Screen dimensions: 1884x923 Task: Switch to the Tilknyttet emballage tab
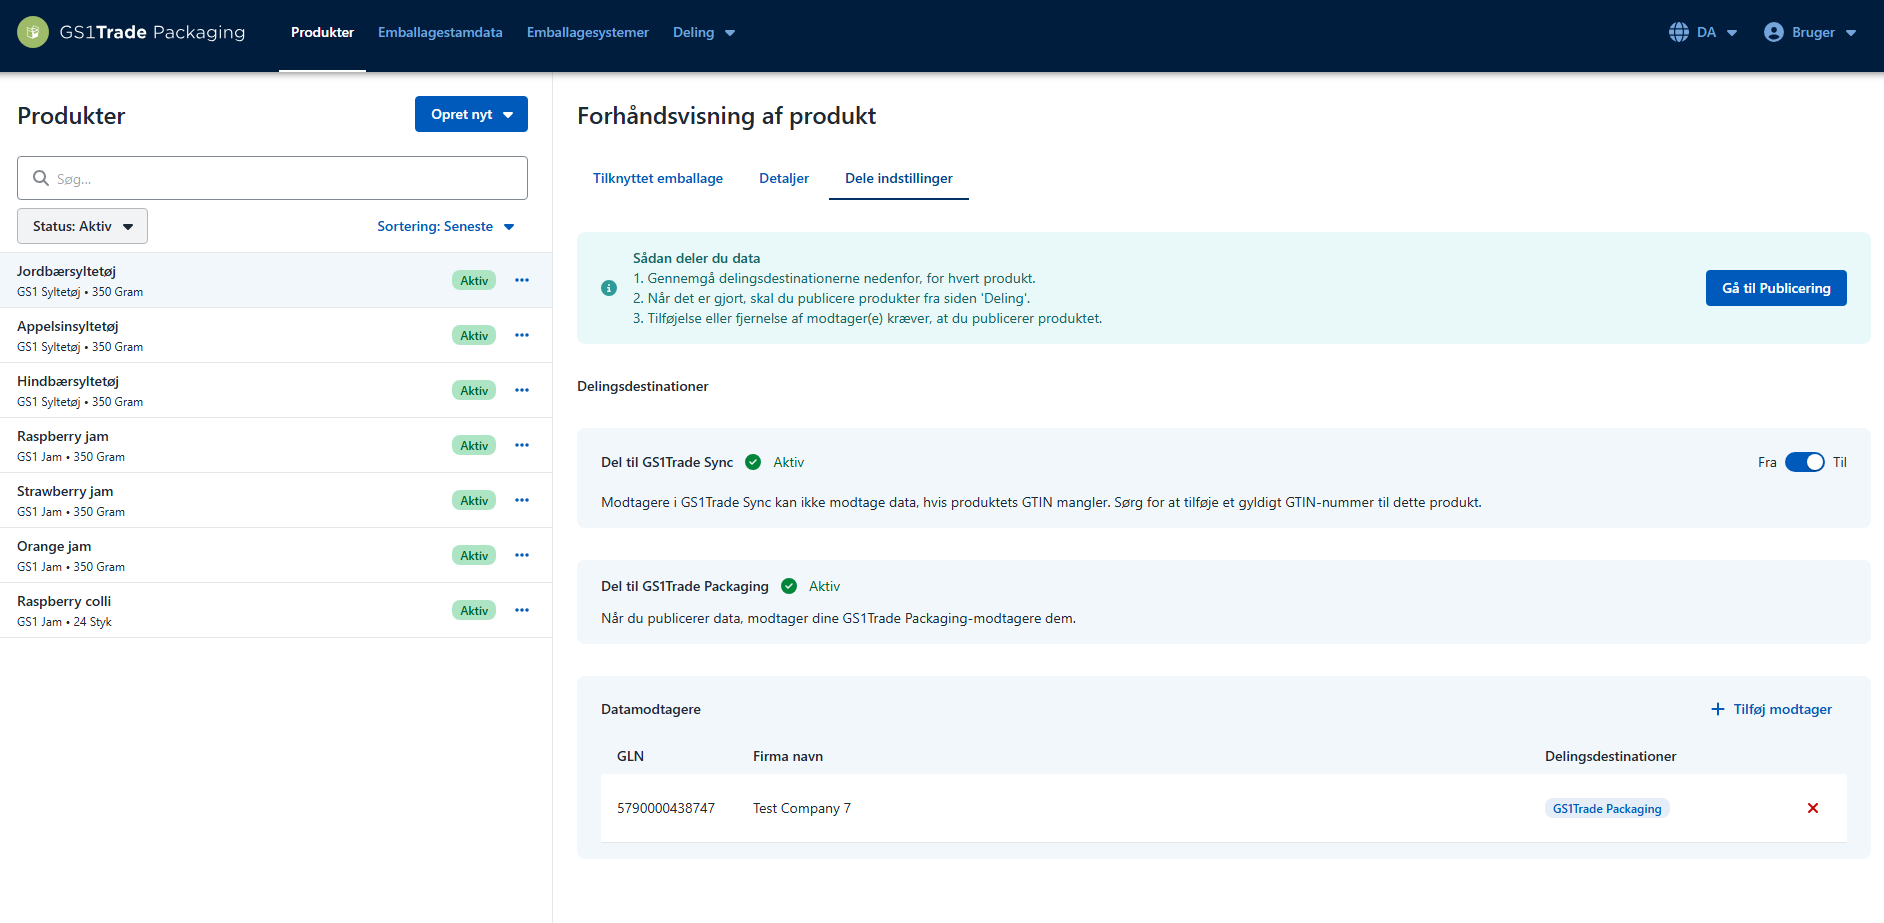[x=658, y=178]
